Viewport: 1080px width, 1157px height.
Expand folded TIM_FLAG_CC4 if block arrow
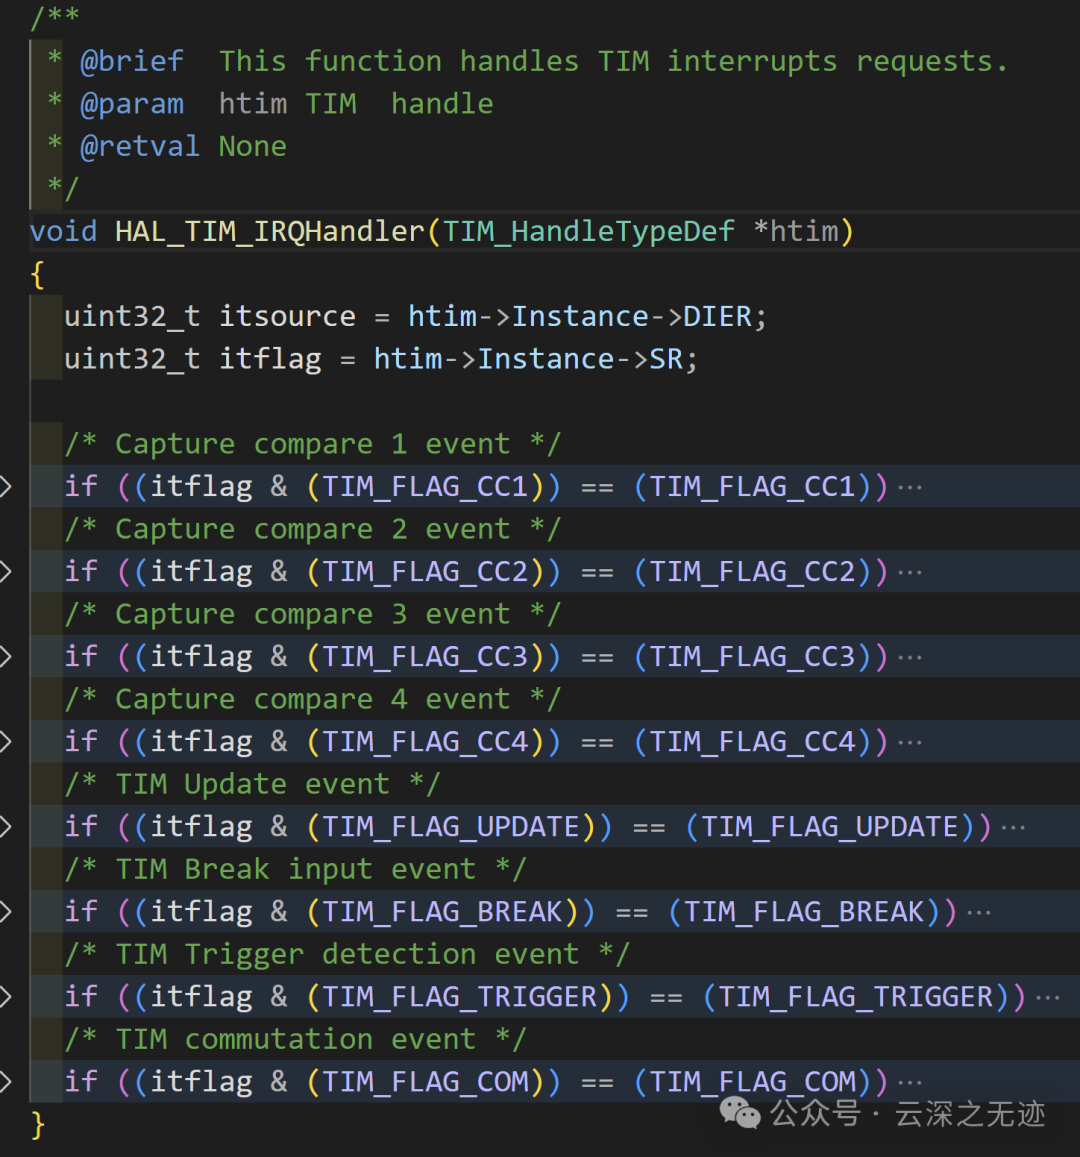tap(5, 742)
